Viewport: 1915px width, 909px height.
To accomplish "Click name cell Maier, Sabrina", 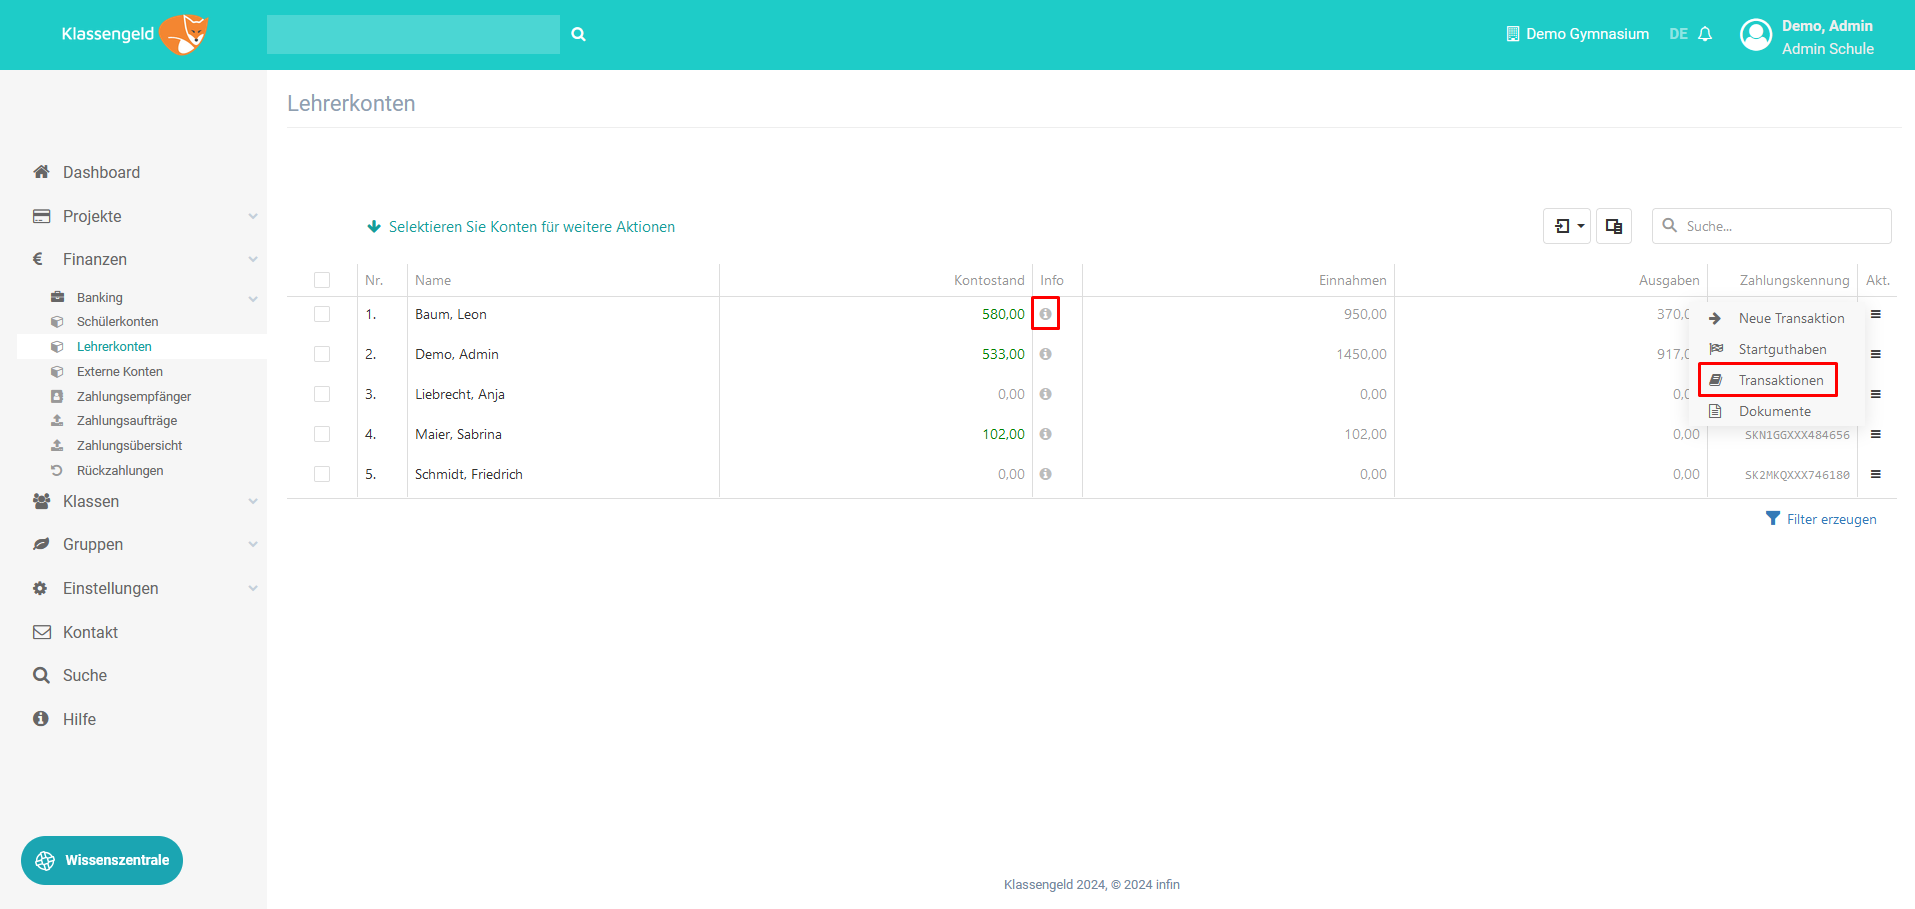I will pos(458,434).
